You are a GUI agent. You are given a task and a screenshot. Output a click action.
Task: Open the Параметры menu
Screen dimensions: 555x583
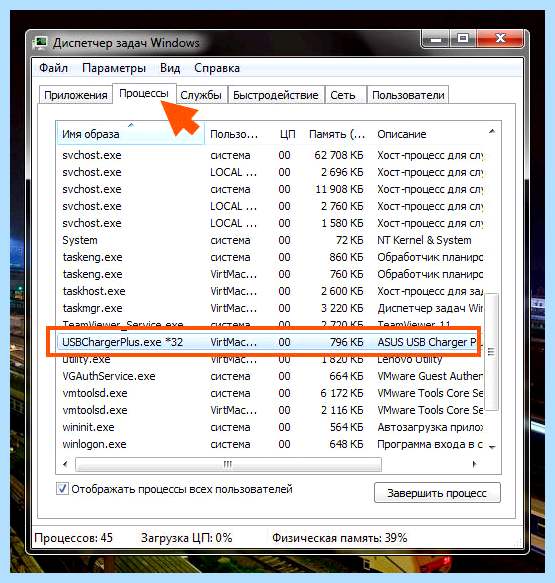[114, 68]
